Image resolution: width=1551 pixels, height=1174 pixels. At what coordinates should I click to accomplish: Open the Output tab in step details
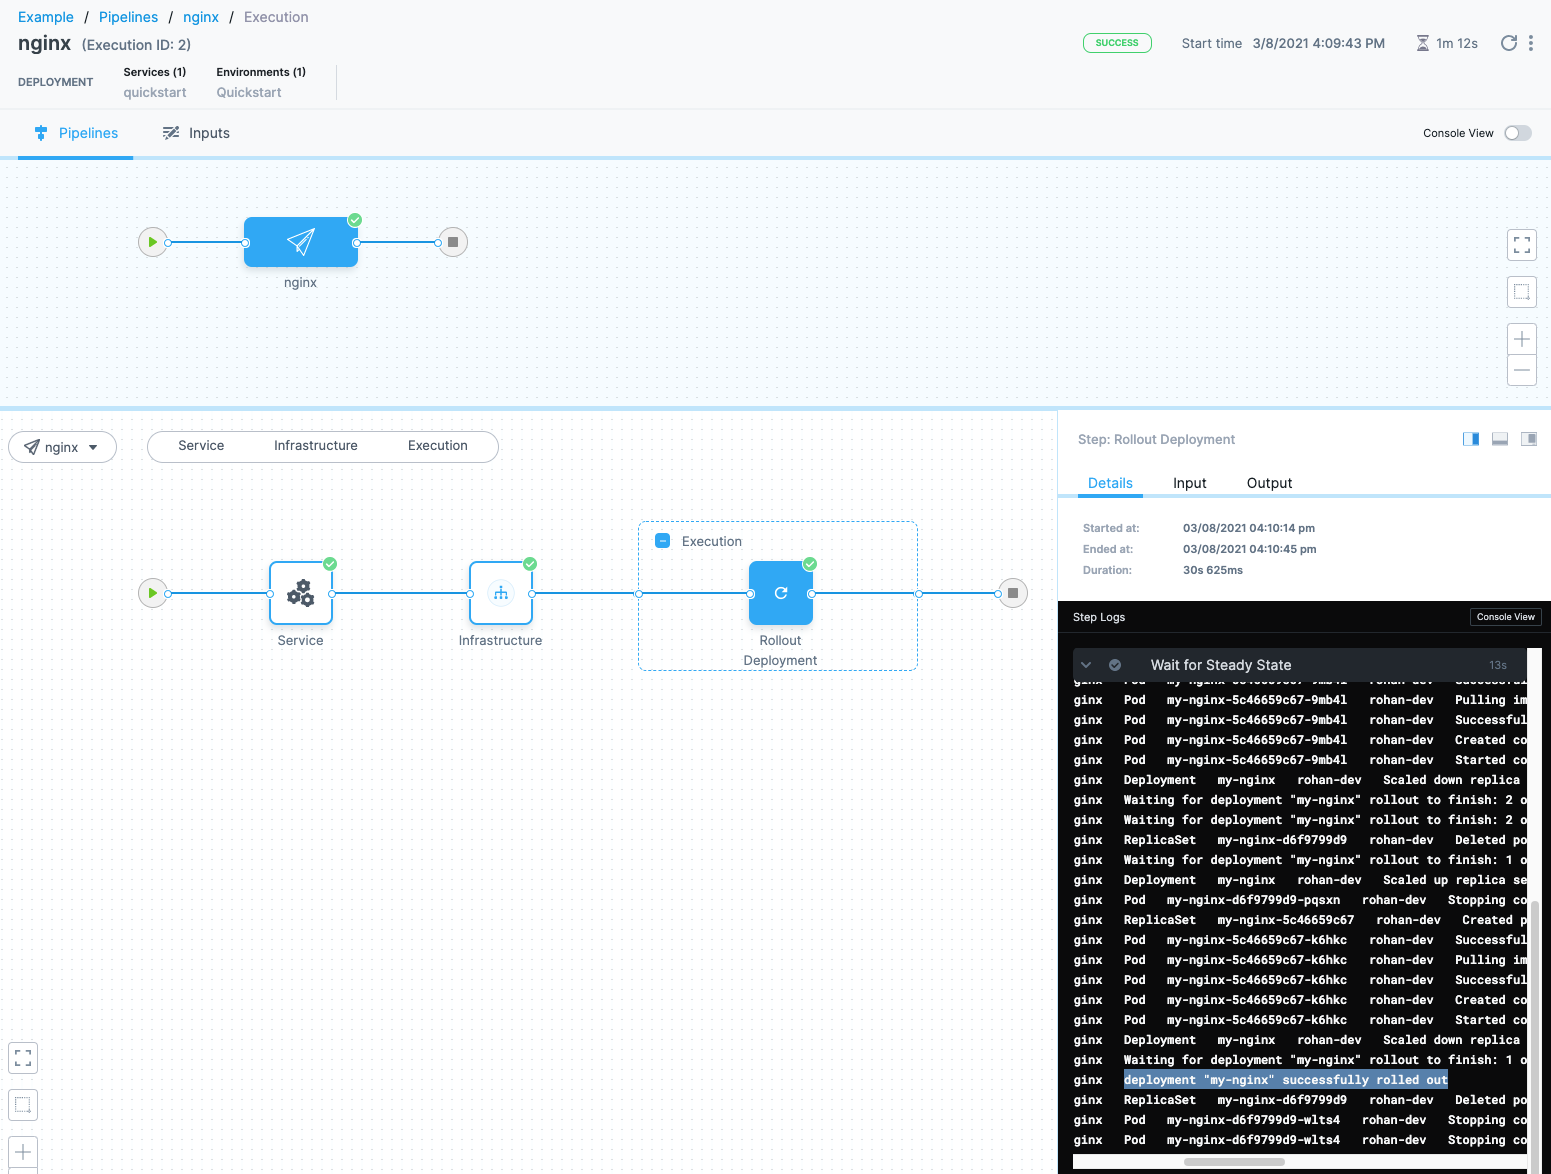pyautogui.click(x=1269, y=483)
